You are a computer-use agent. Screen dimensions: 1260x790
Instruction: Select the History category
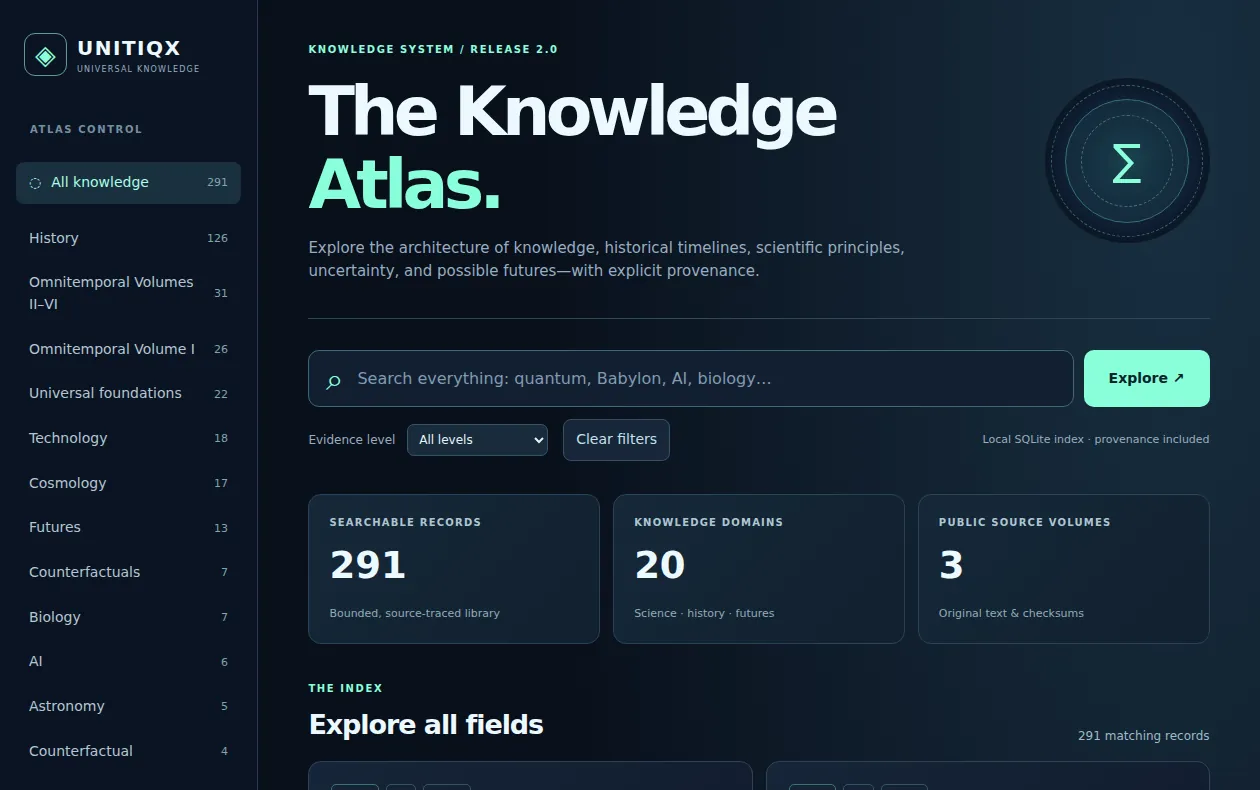(x=128, y=238)
